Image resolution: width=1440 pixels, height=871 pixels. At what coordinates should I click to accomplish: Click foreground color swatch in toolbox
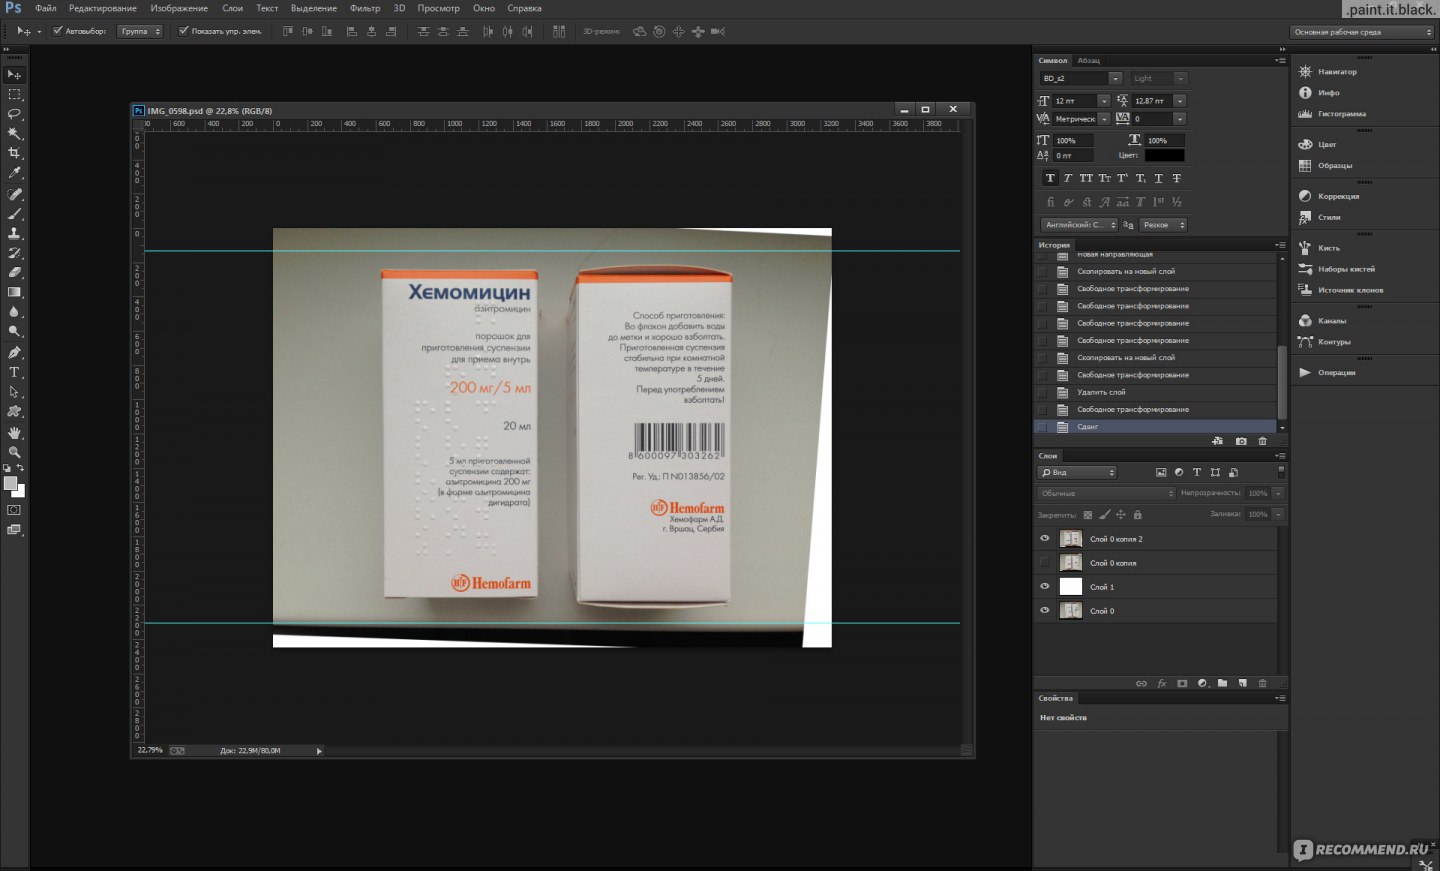pyautogui.click(x=10, y=484)
